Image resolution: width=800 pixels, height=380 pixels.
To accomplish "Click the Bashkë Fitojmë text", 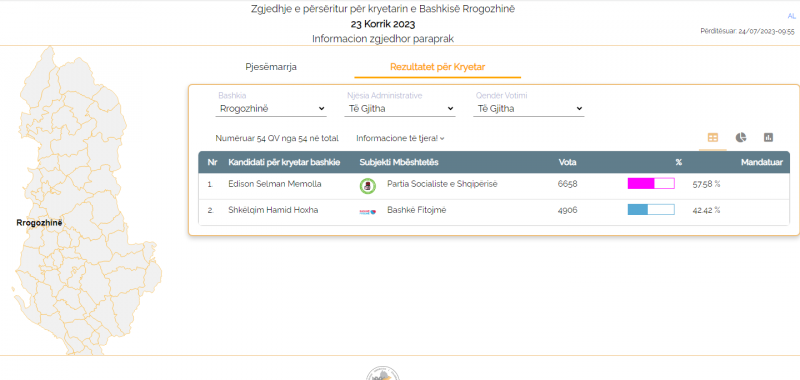I will (416, 210).
